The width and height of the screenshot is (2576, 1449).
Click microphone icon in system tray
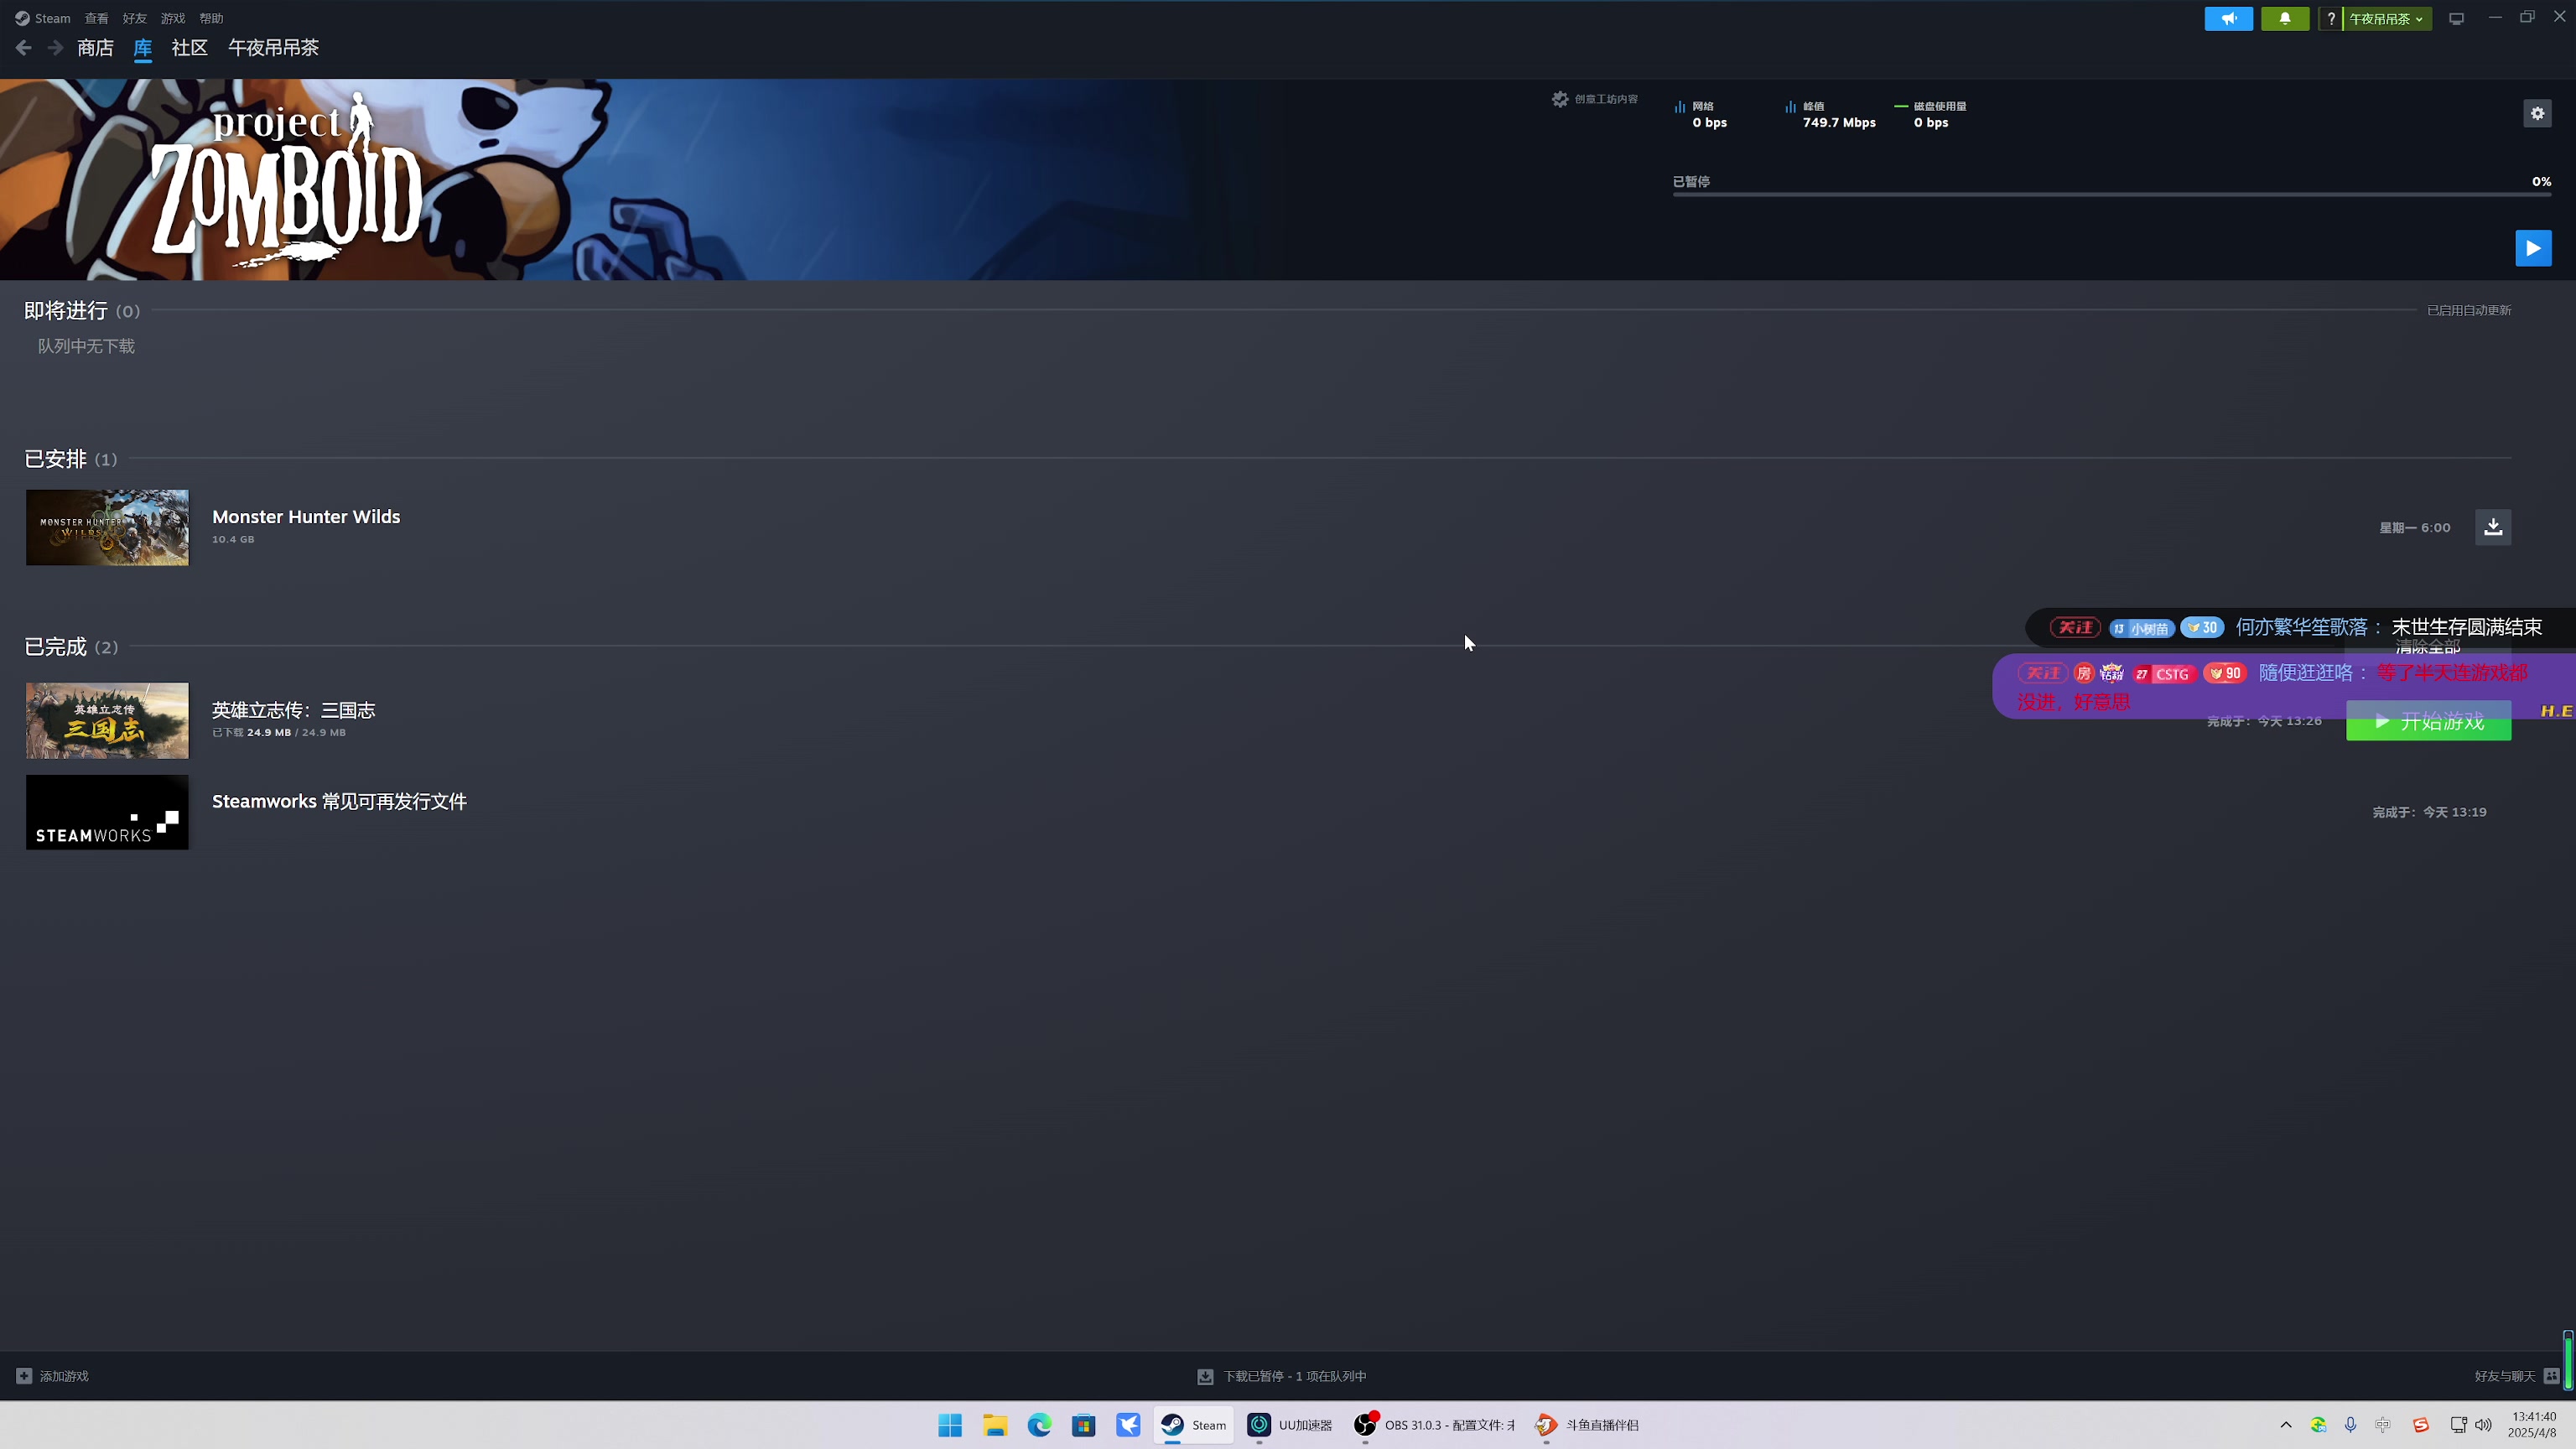(x=2350, y=1425)
